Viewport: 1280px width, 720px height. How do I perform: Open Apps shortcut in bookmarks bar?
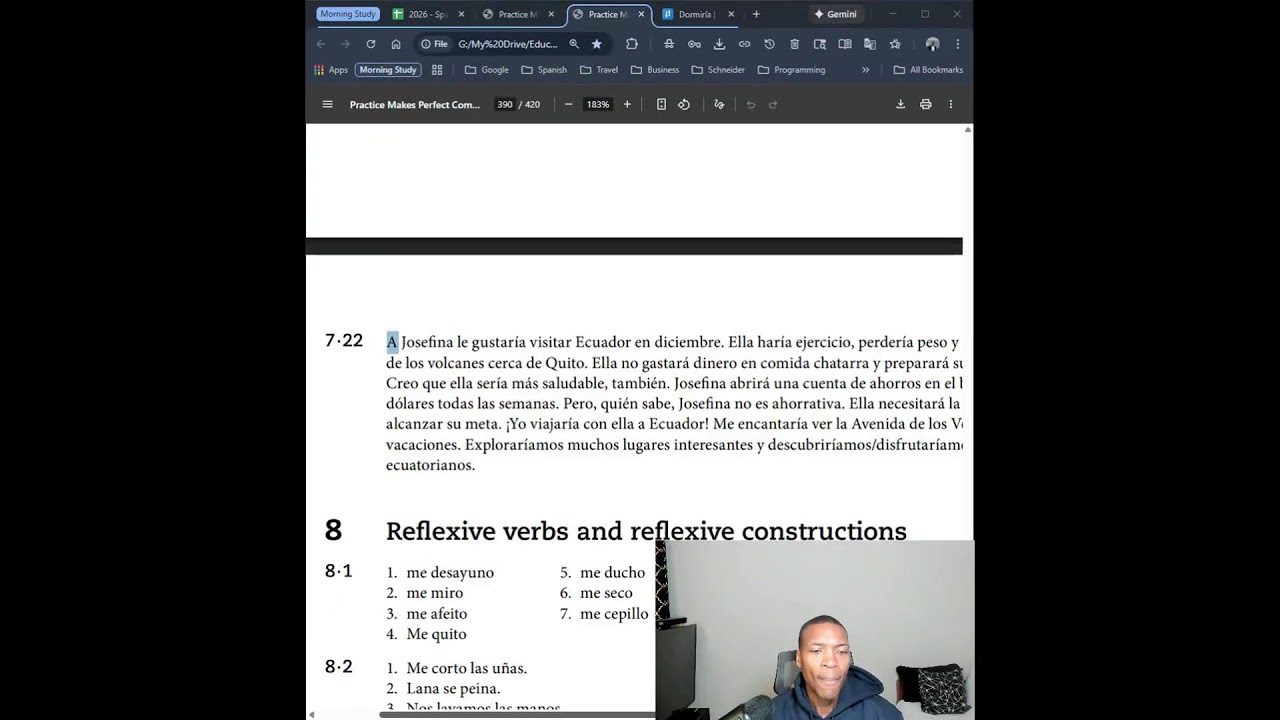[x=331, y=70]
